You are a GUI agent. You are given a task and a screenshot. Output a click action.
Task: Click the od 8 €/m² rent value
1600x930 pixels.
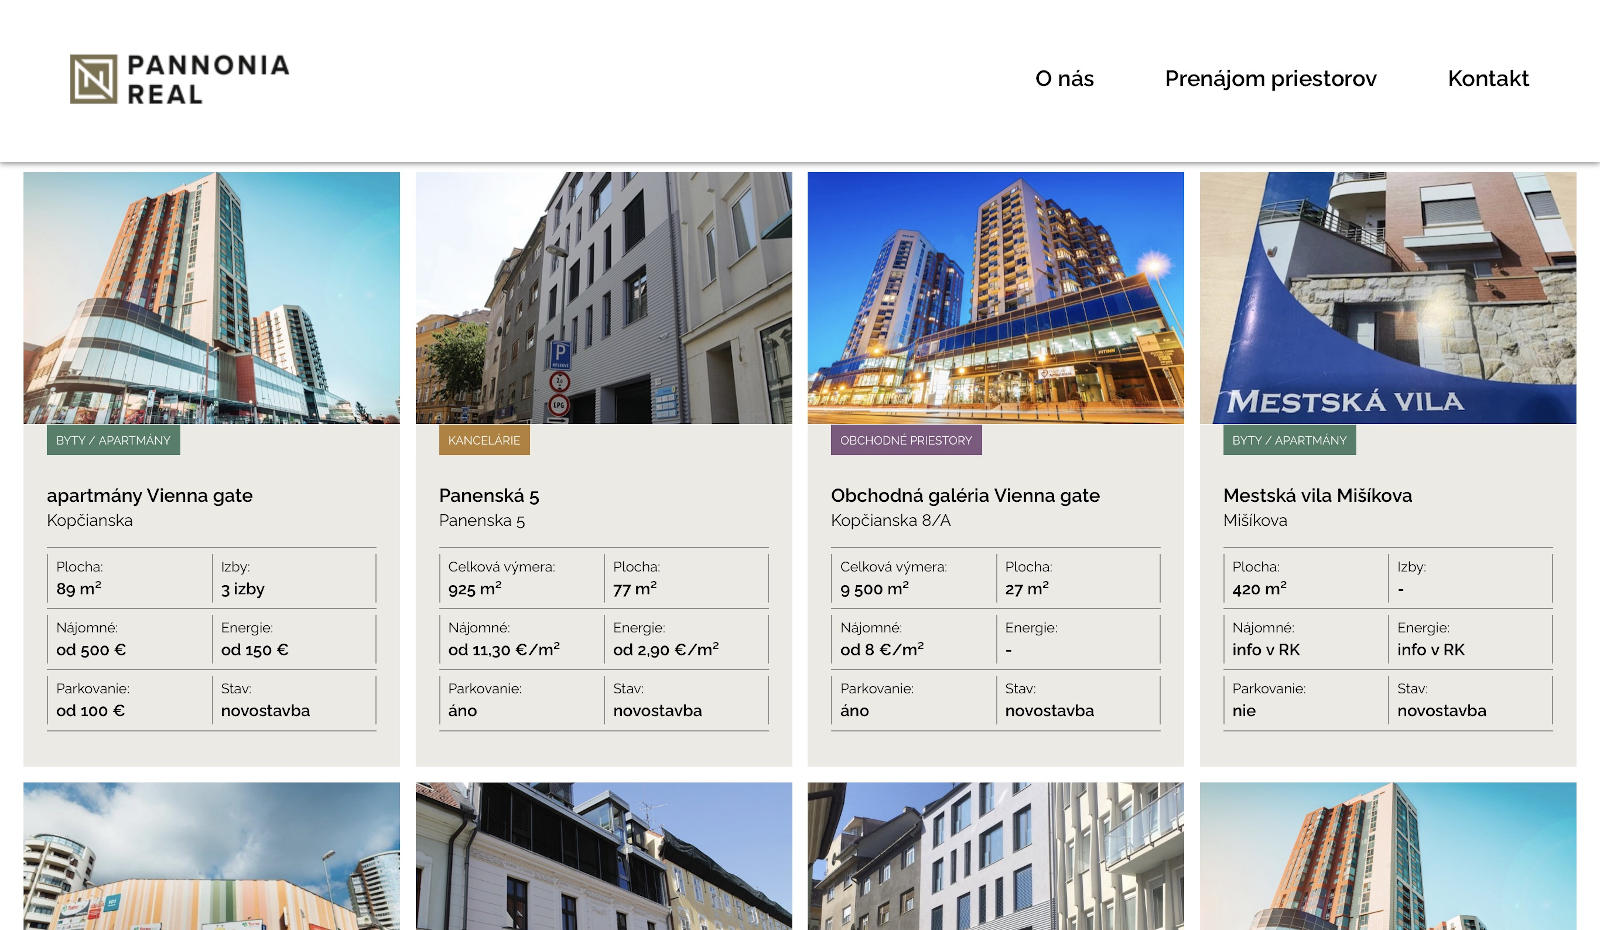882,650
